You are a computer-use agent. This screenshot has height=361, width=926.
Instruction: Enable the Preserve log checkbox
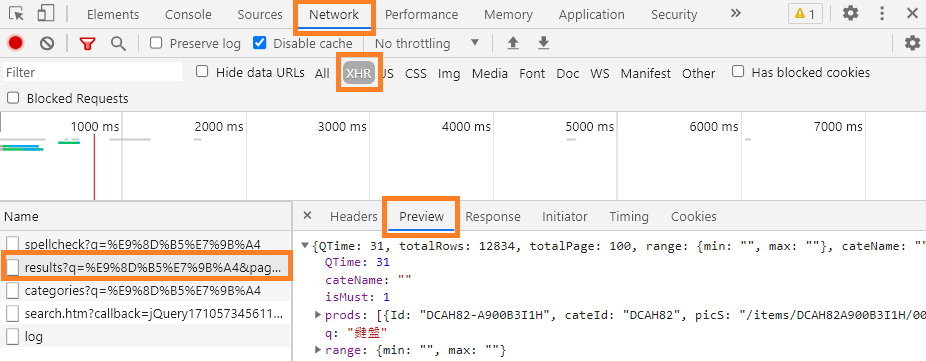tap(156, 43)
